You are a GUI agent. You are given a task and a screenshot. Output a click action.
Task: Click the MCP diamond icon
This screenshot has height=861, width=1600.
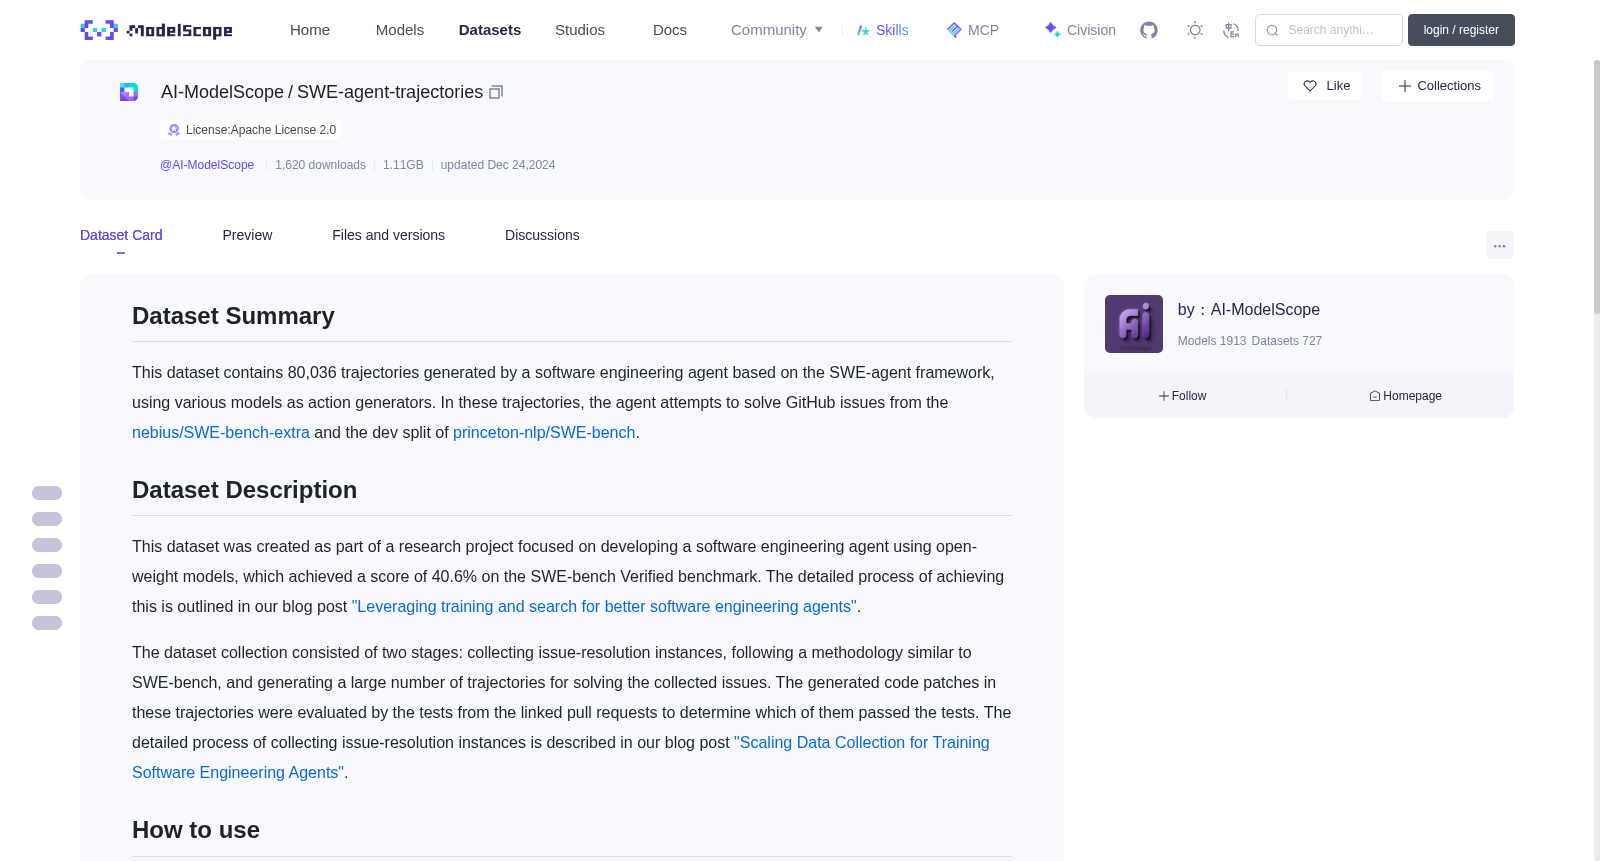(x=954, y=30)
